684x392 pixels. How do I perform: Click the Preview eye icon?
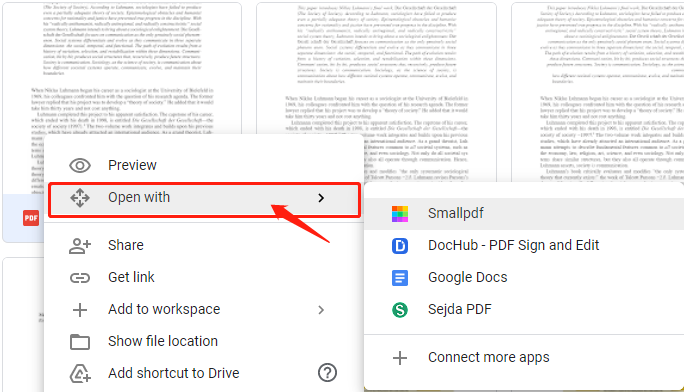(80, 166)
